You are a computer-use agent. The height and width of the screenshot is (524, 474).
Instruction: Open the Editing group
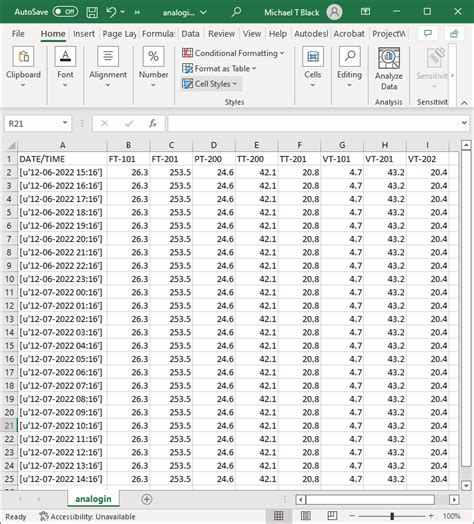(349, 67)
